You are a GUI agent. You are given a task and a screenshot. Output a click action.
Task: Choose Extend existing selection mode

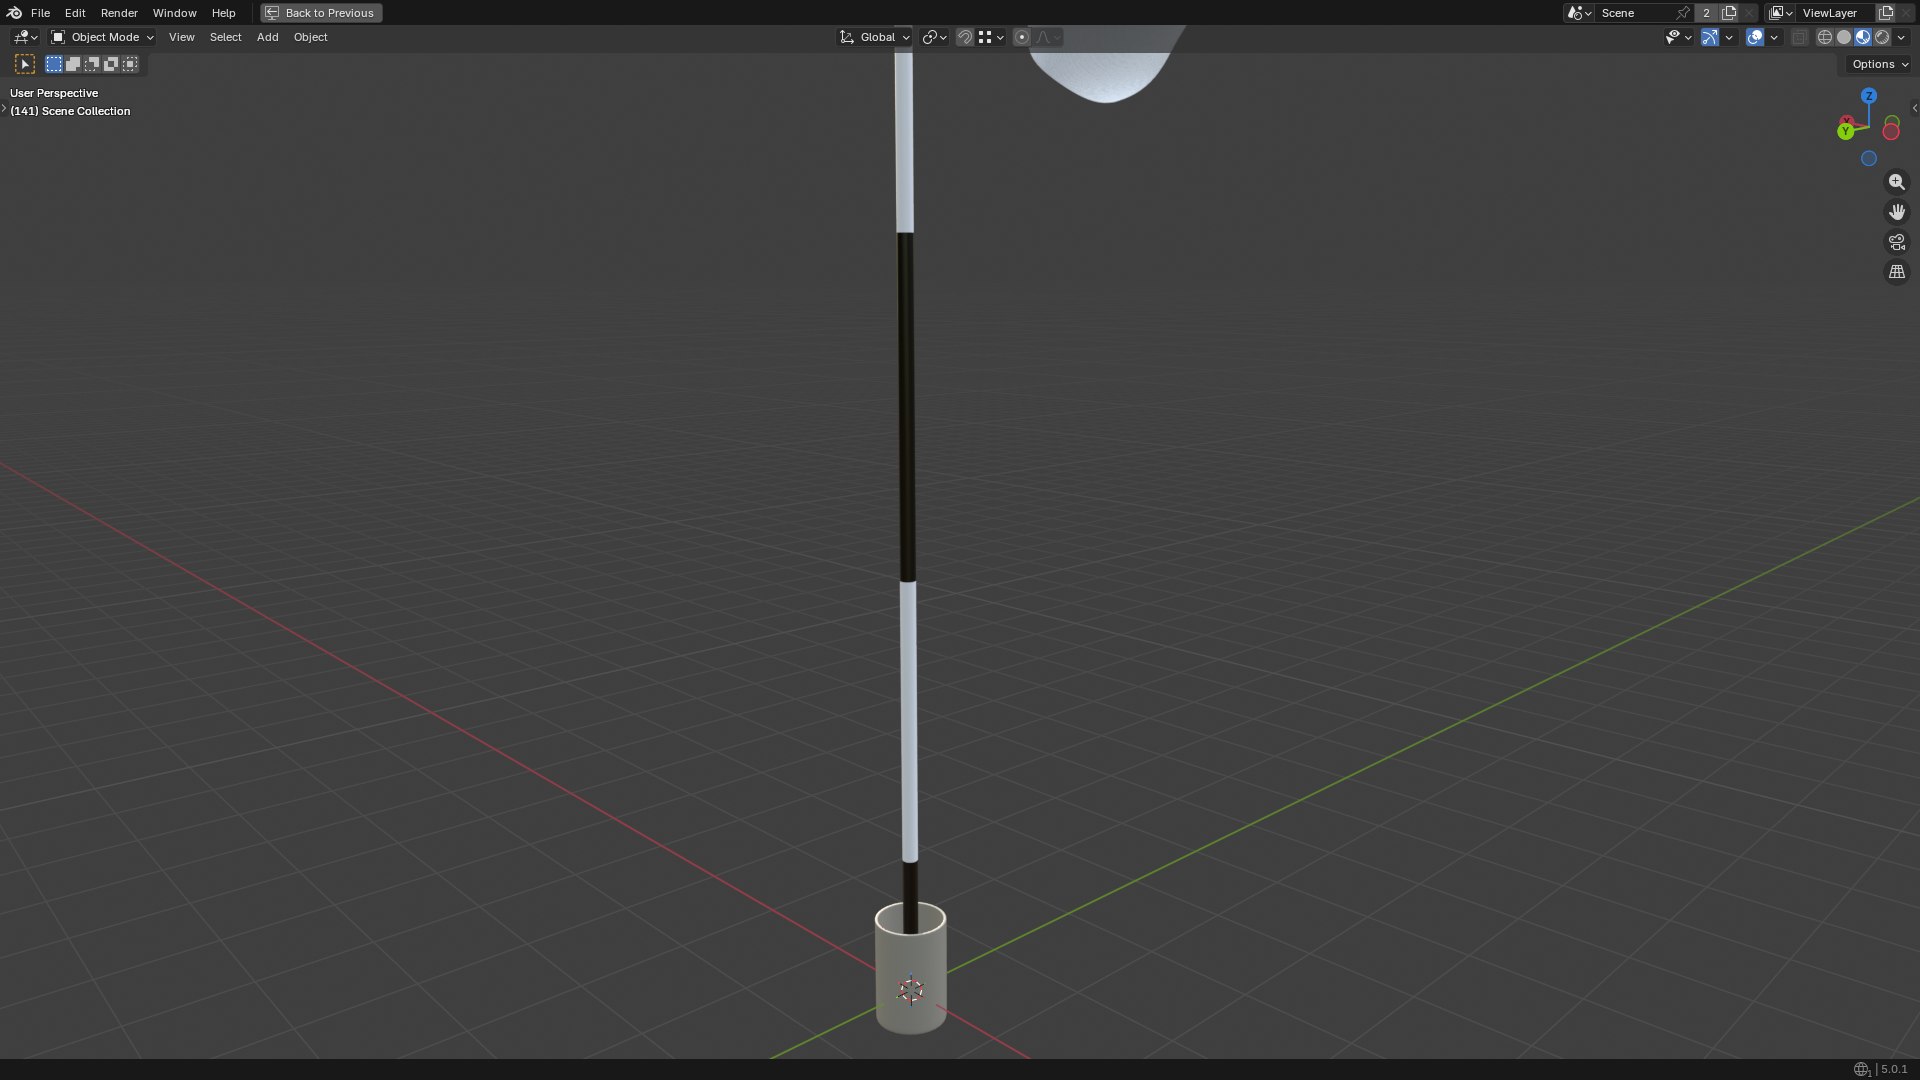coord(73,64)
